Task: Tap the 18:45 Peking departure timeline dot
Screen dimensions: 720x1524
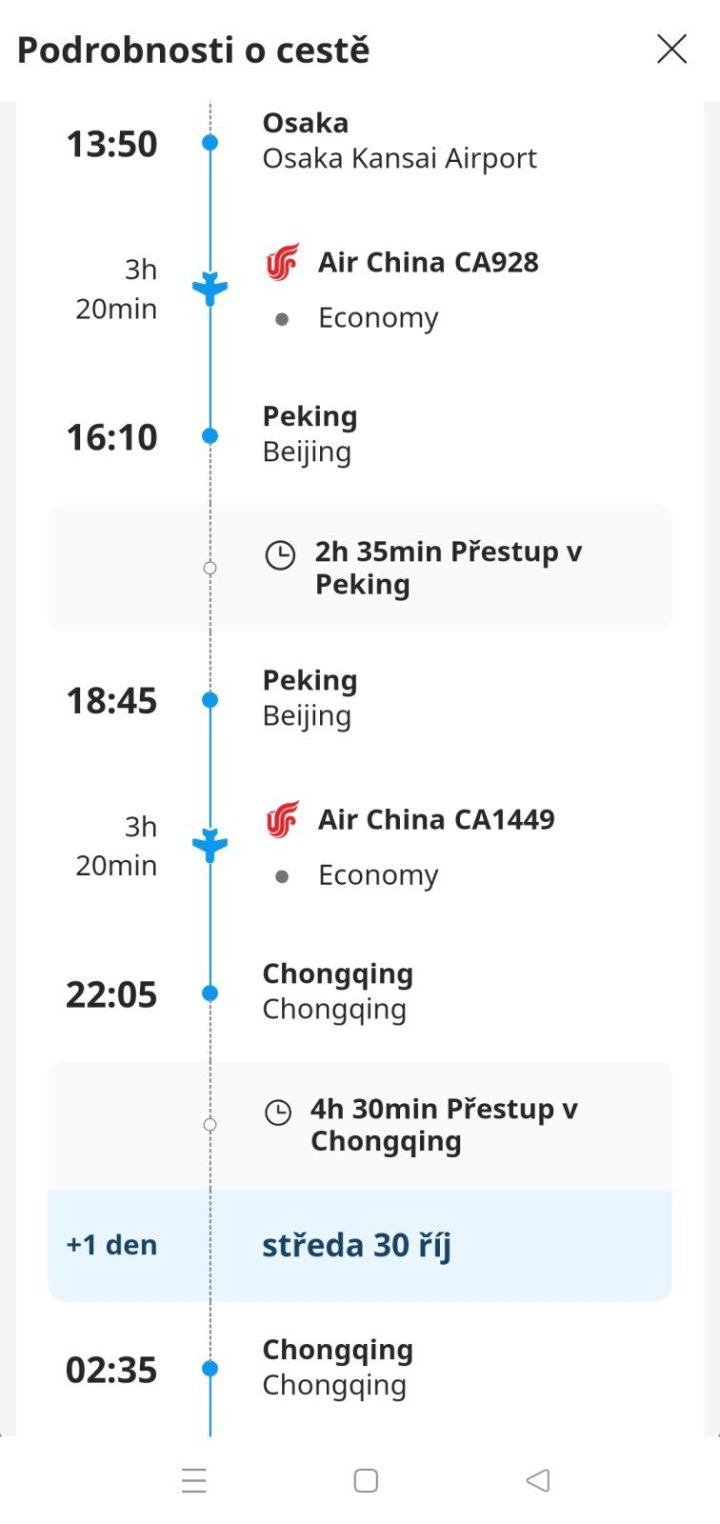Action: point(210,700)
